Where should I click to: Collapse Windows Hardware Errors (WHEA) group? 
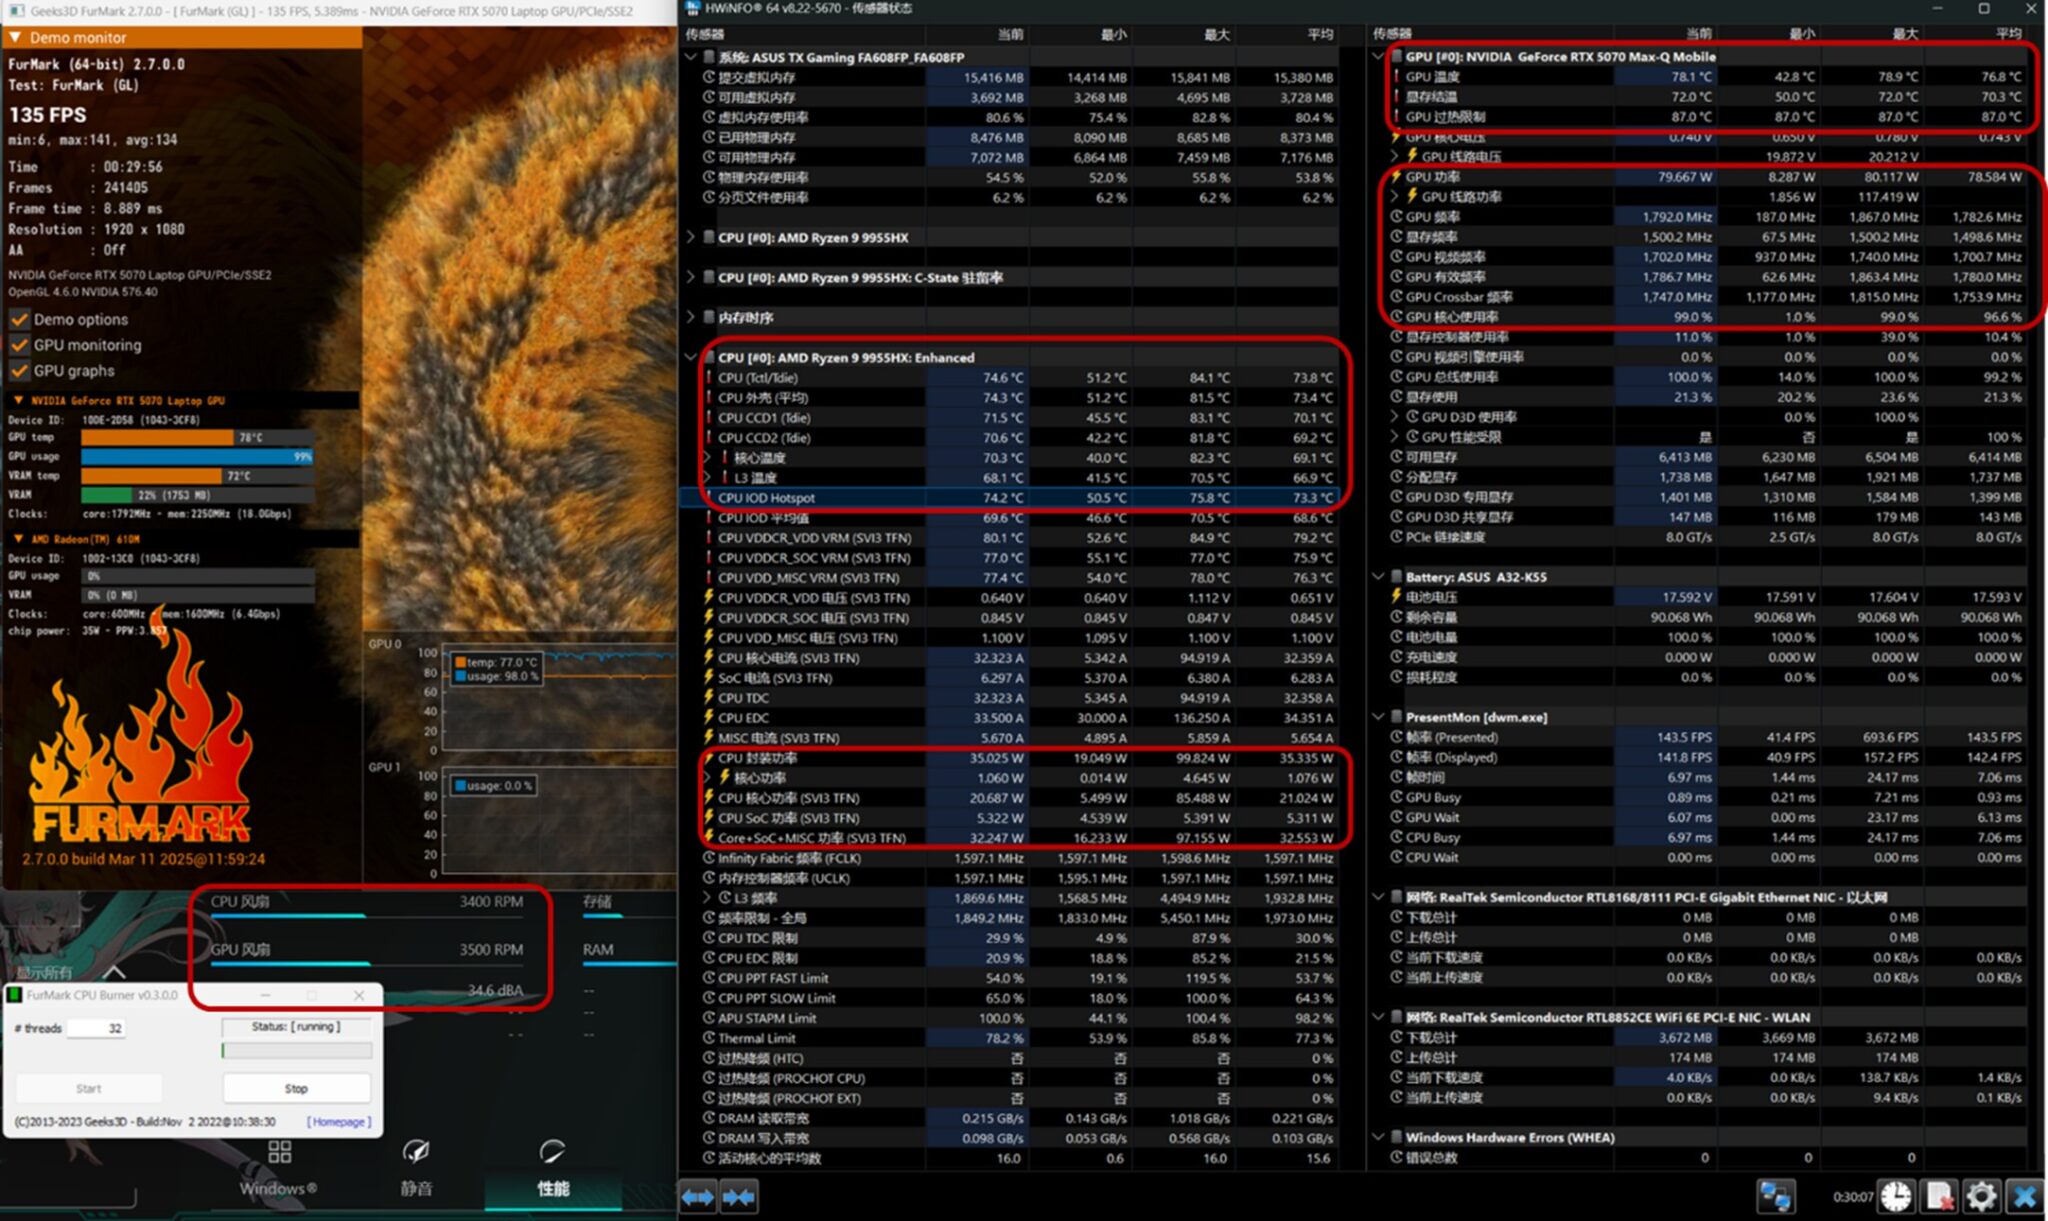pyautogui.click(x=1378, y=1137)
